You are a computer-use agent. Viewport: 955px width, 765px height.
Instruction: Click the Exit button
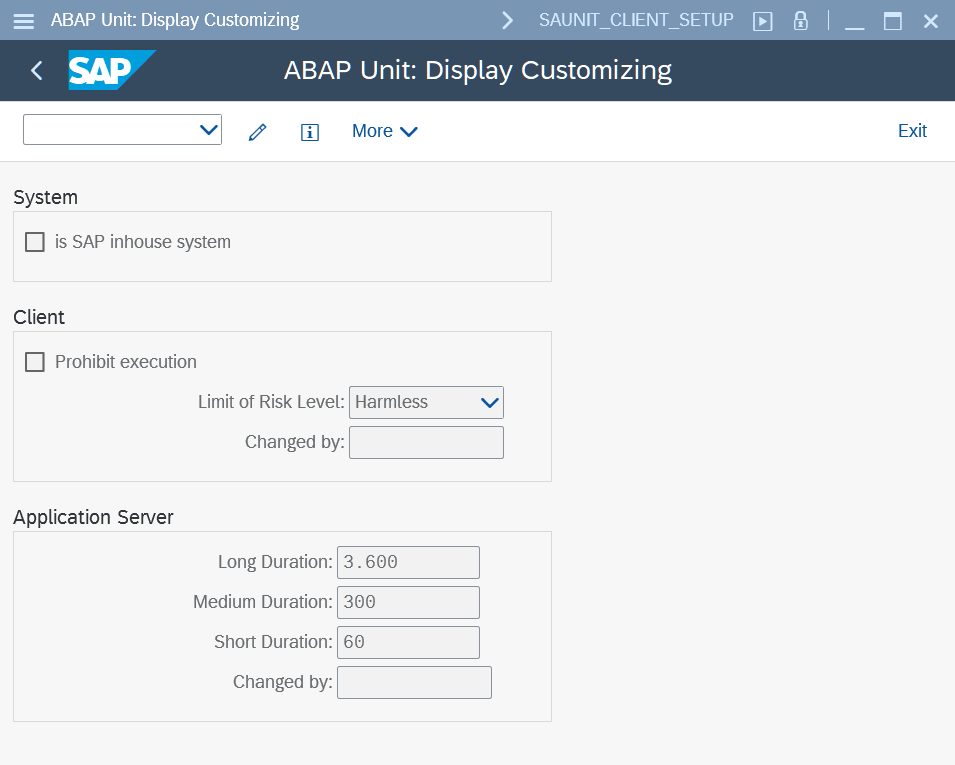coord(912,131)
